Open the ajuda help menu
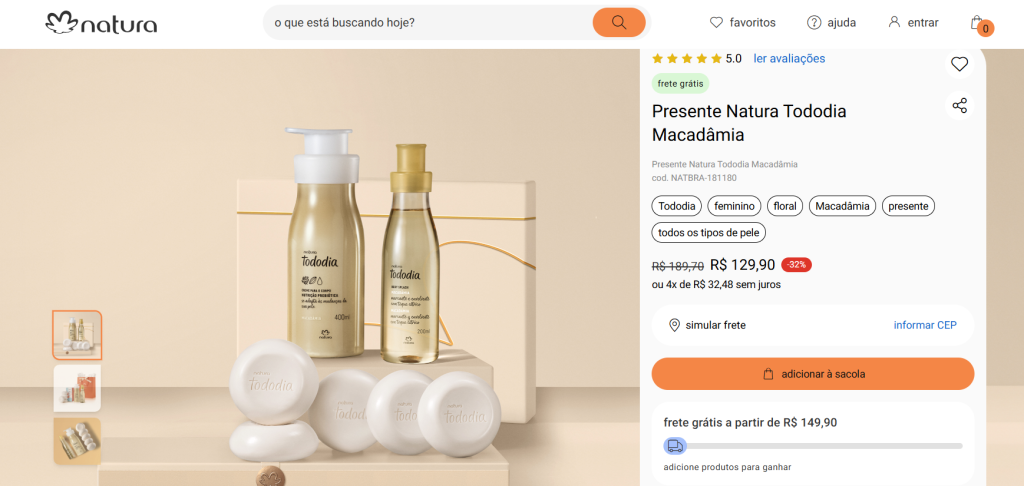Screen dimensions: 1024x486 click(x=832, y=22)
